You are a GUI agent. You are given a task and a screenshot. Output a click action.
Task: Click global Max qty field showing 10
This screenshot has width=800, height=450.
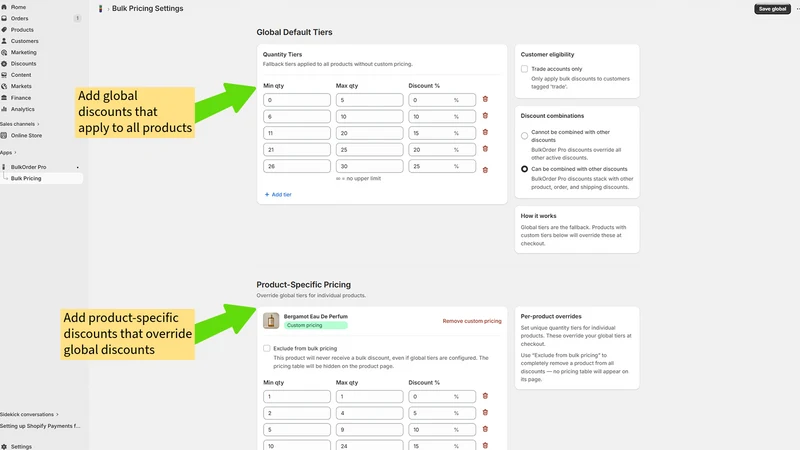pos(369,116)
